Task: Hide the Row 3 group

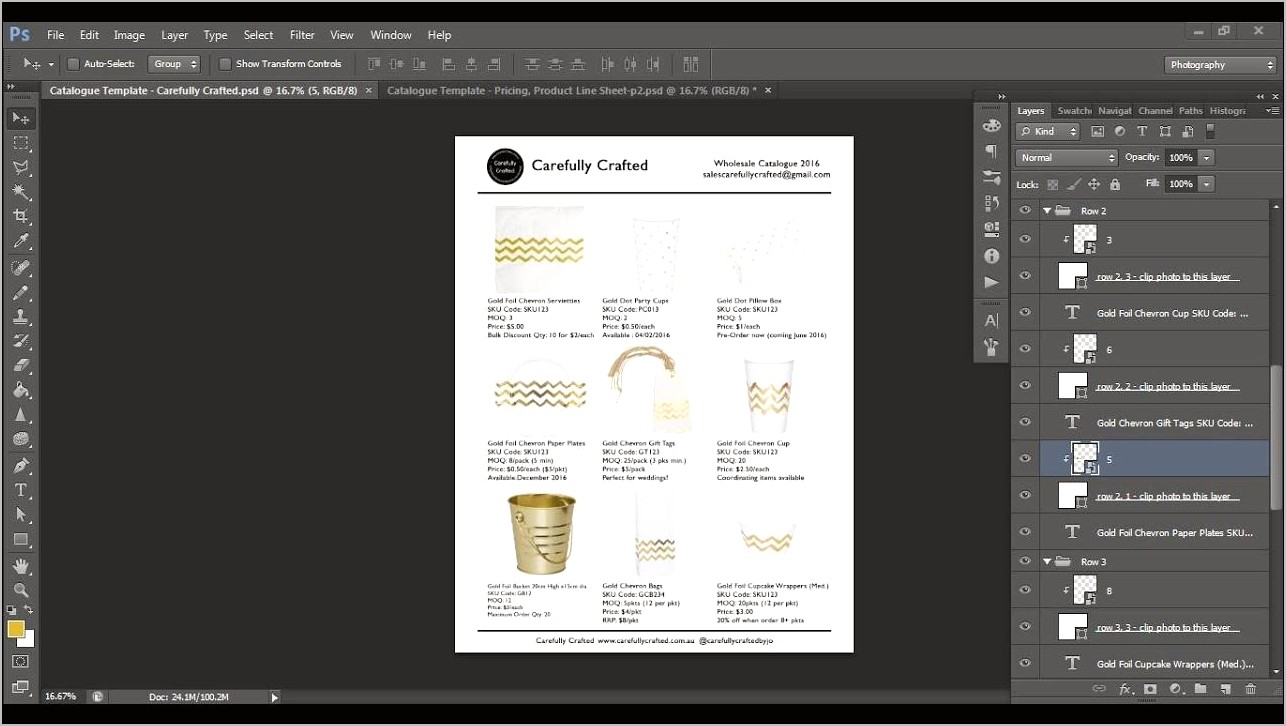Action: tap(1025, 562)
